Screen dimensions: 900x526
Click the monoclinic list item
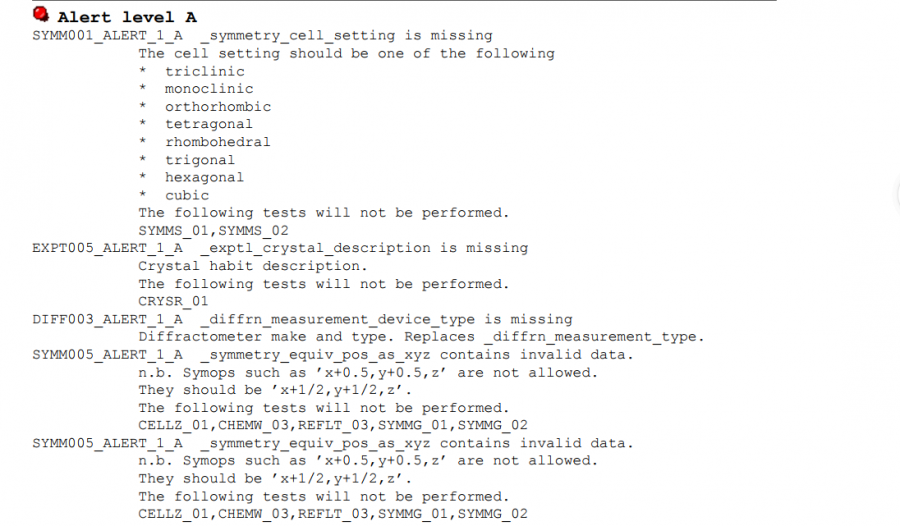click(209, 89)
